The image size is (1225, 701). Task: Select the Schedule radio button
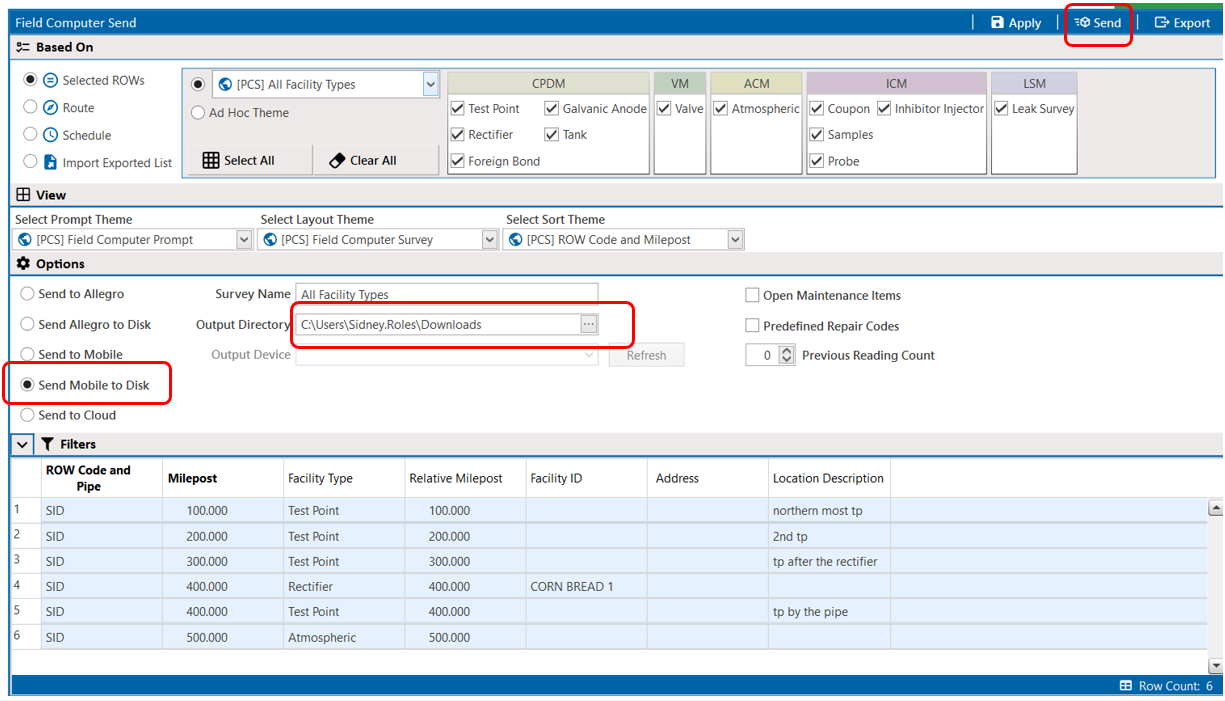tap(30, 134)
